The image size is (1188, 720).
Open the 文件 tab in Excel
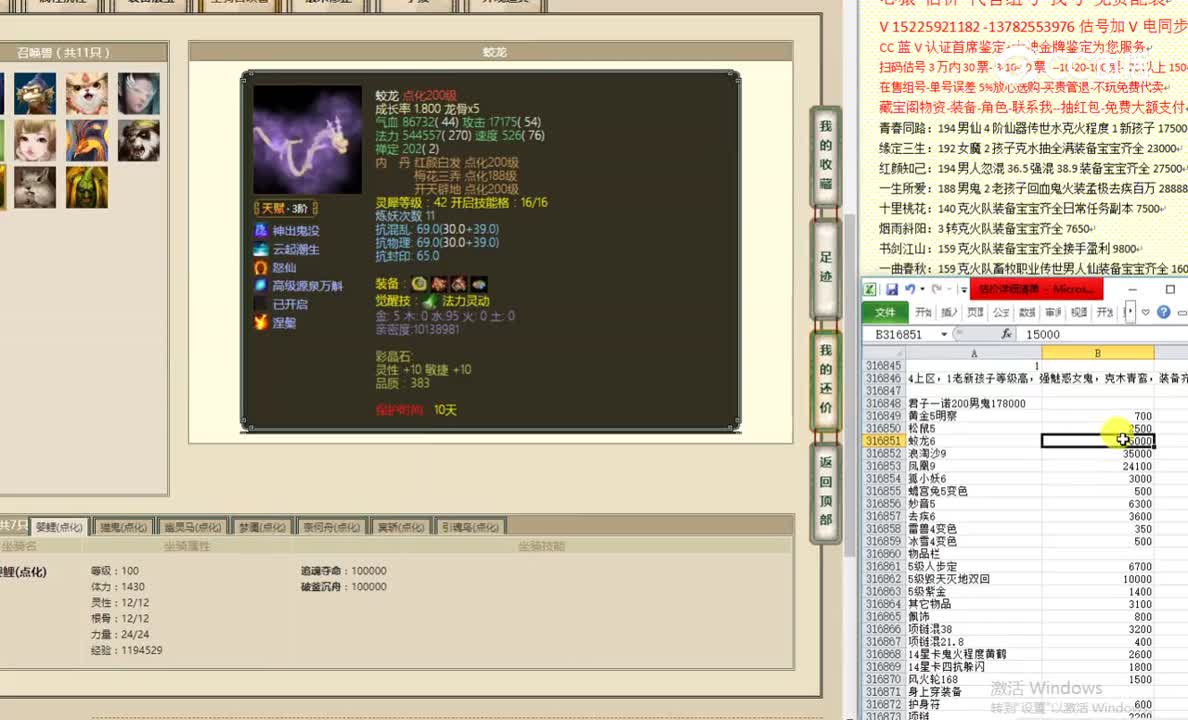click(x=883, y=310)
